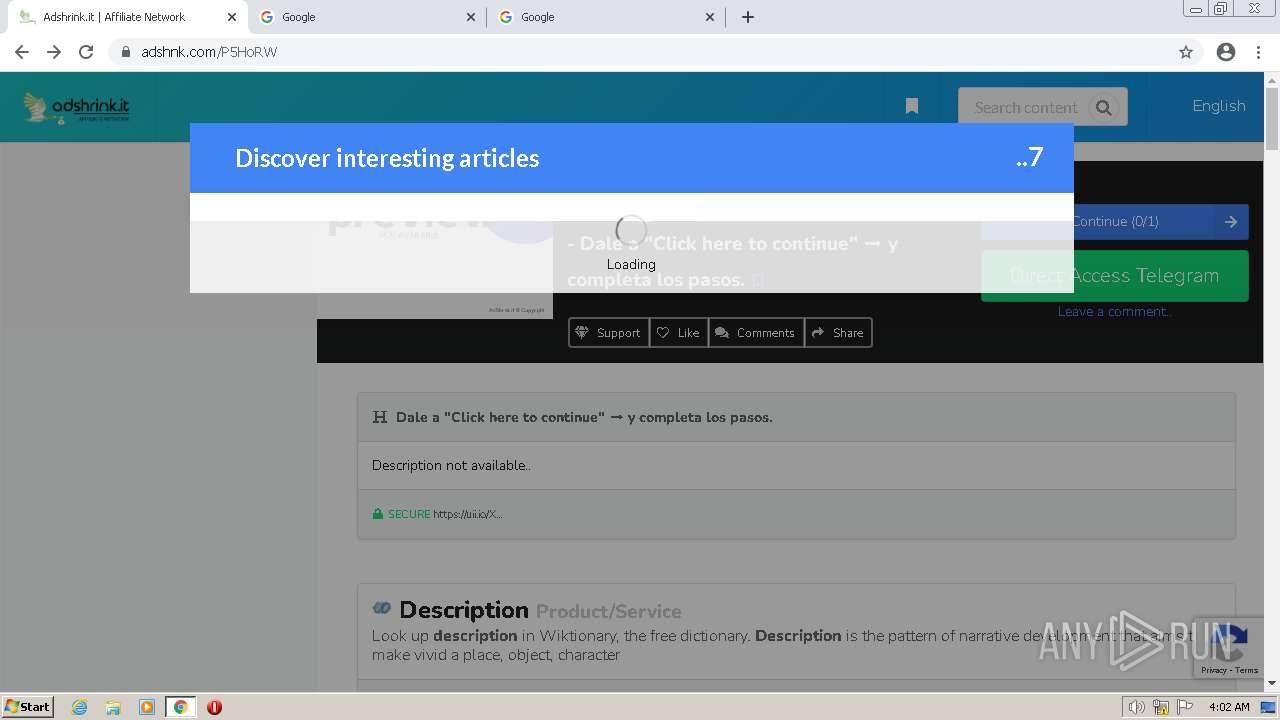Open the Chrome three-dot menu

[x=1258, y=52]
